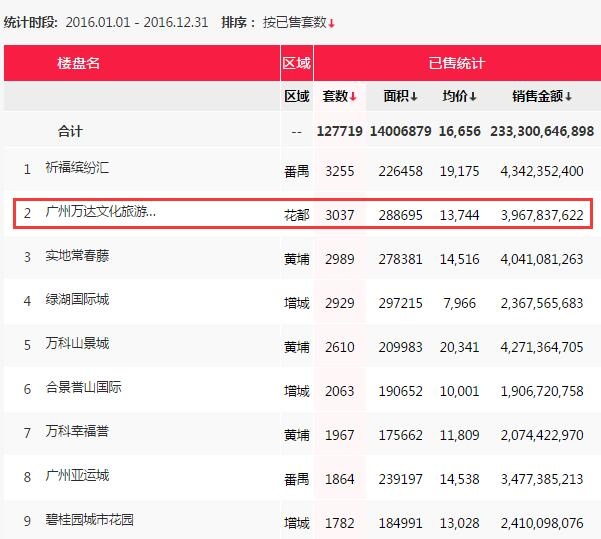601x539 pixels.
Task: Select units sold value 3255
Action: (x=340, y=171)
